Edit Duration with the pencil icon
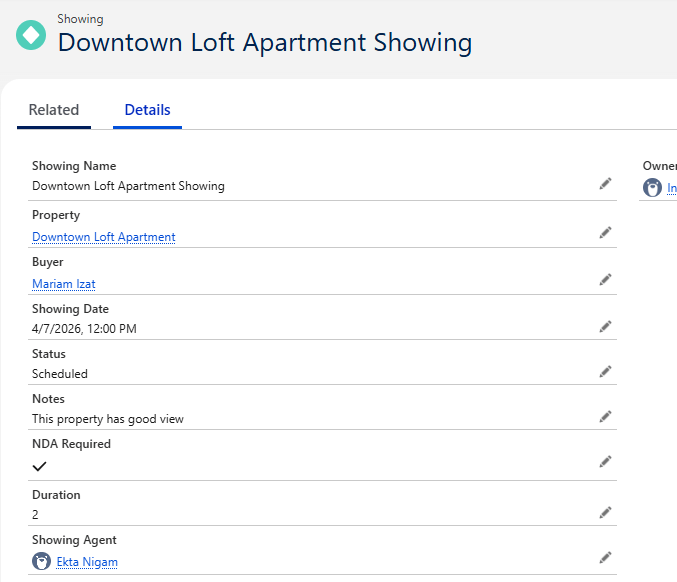The height and width of the screenshot is (582, 677). [x=605, y=512]
